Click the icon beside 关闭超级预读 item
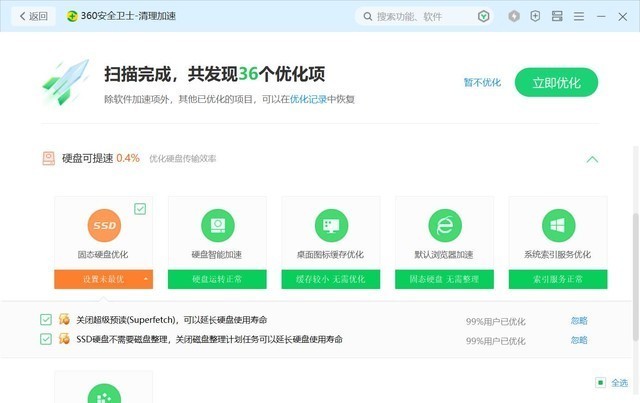This screenshot has height=403, width=640. click(x=64, y=319)
